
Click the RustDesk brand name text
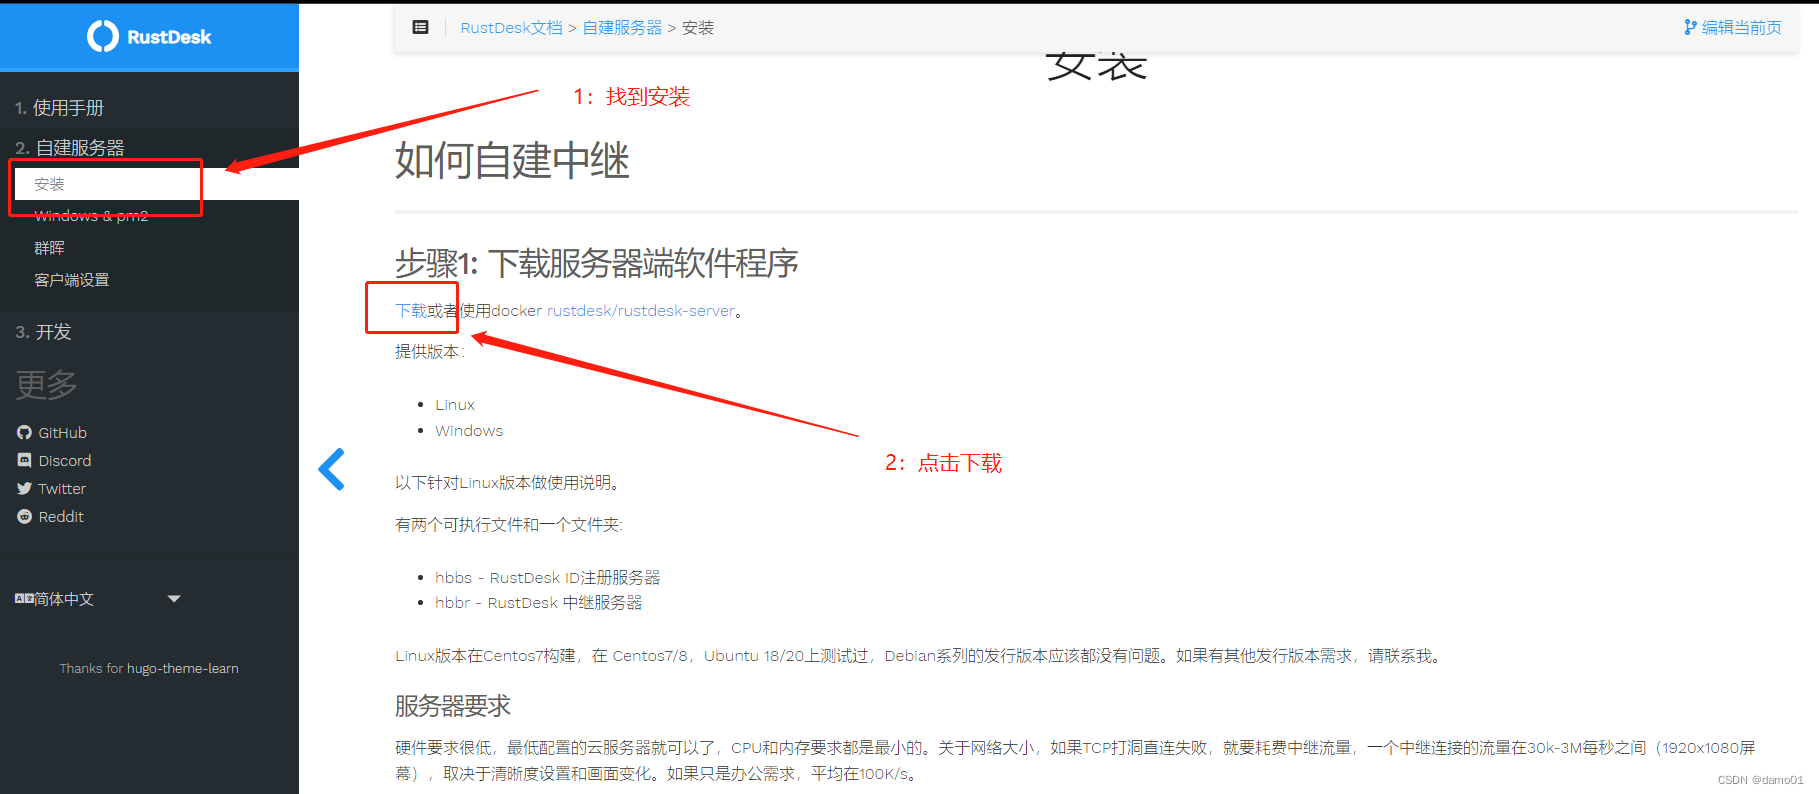click(169, 37)
